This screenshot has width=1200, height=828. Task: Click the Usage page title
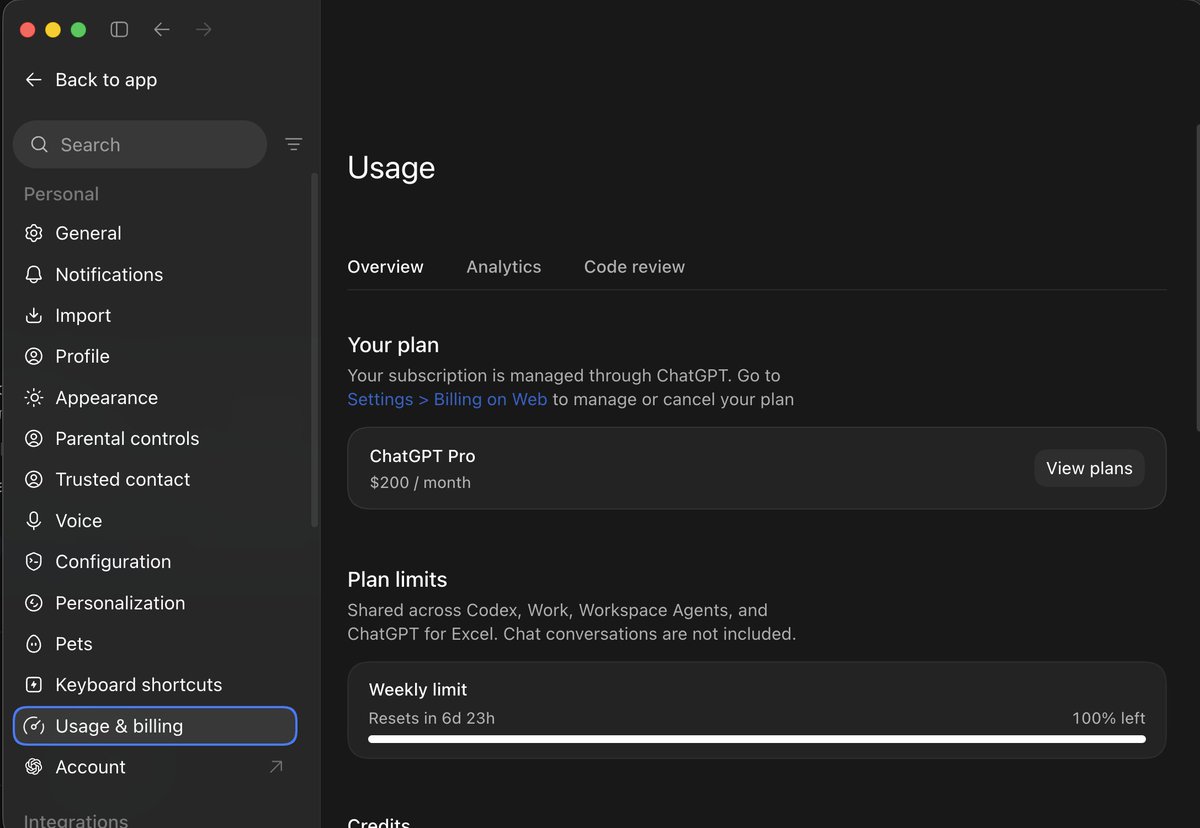click(391, 168)
